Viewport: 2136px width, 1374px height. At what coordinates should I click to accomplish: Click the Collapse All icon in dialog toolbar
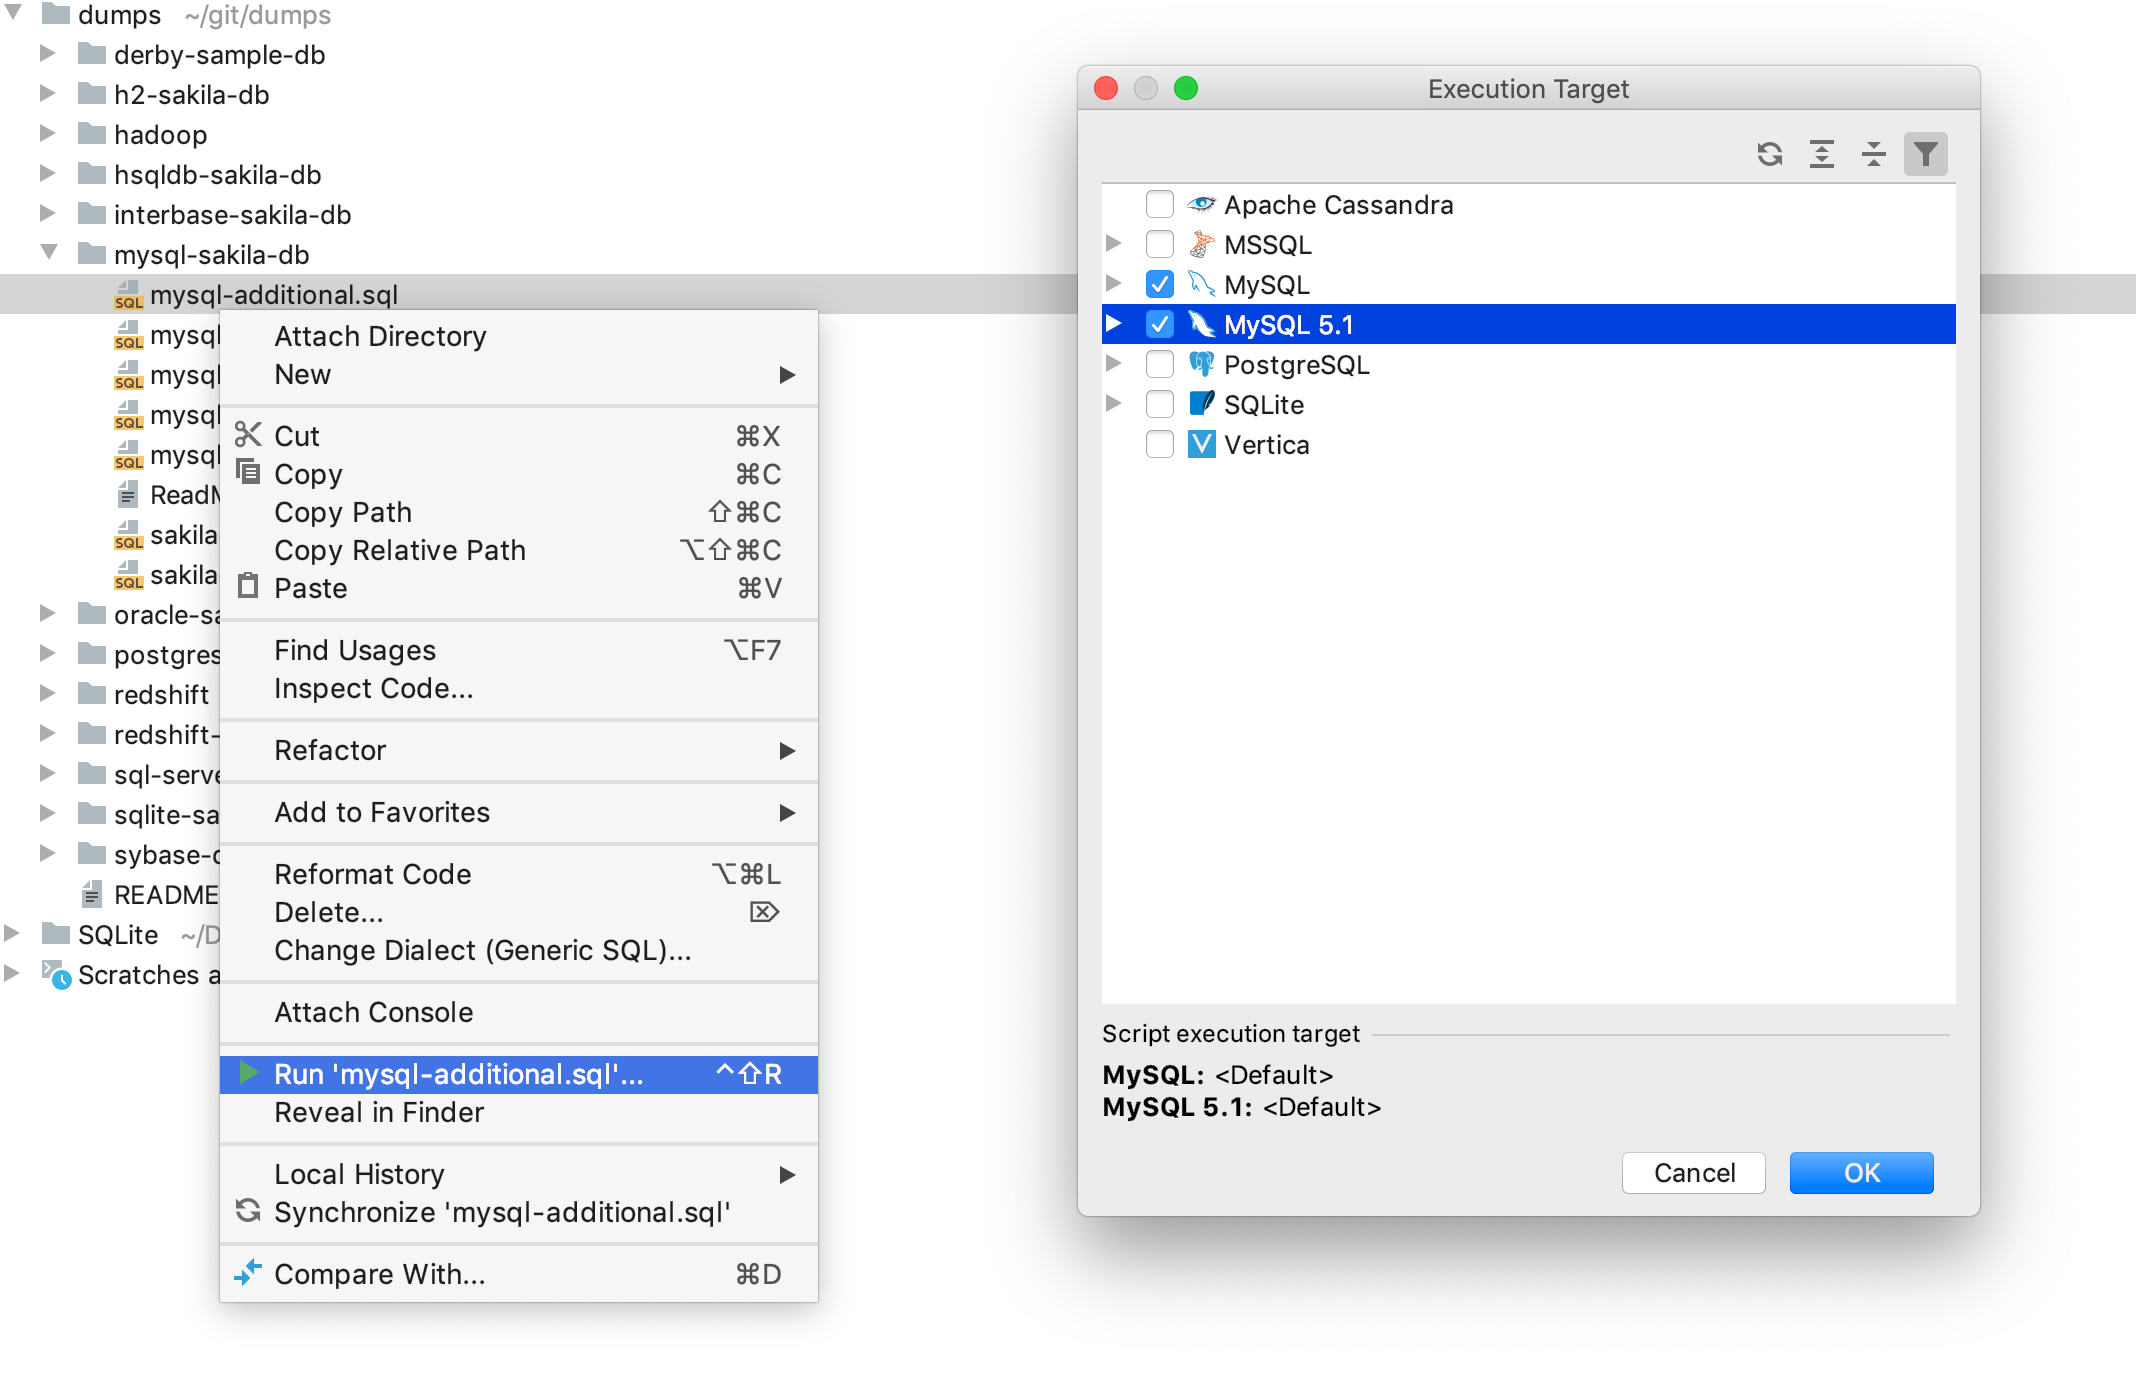[x=1873, y=154]
